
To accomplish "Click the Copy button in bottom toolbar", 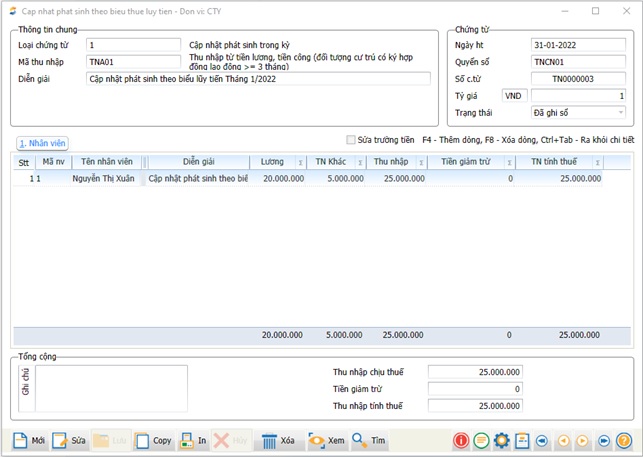I will [153, 440].
